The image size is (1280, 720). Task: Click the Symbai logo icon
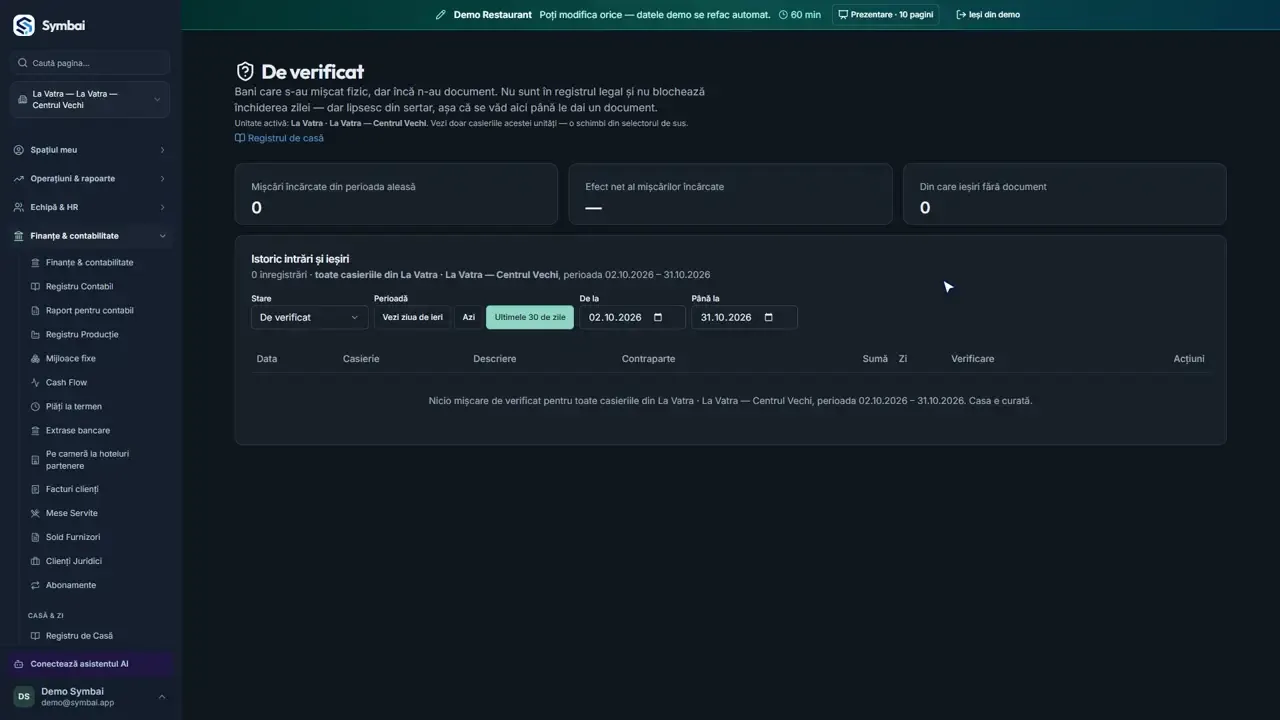point(23,25)
